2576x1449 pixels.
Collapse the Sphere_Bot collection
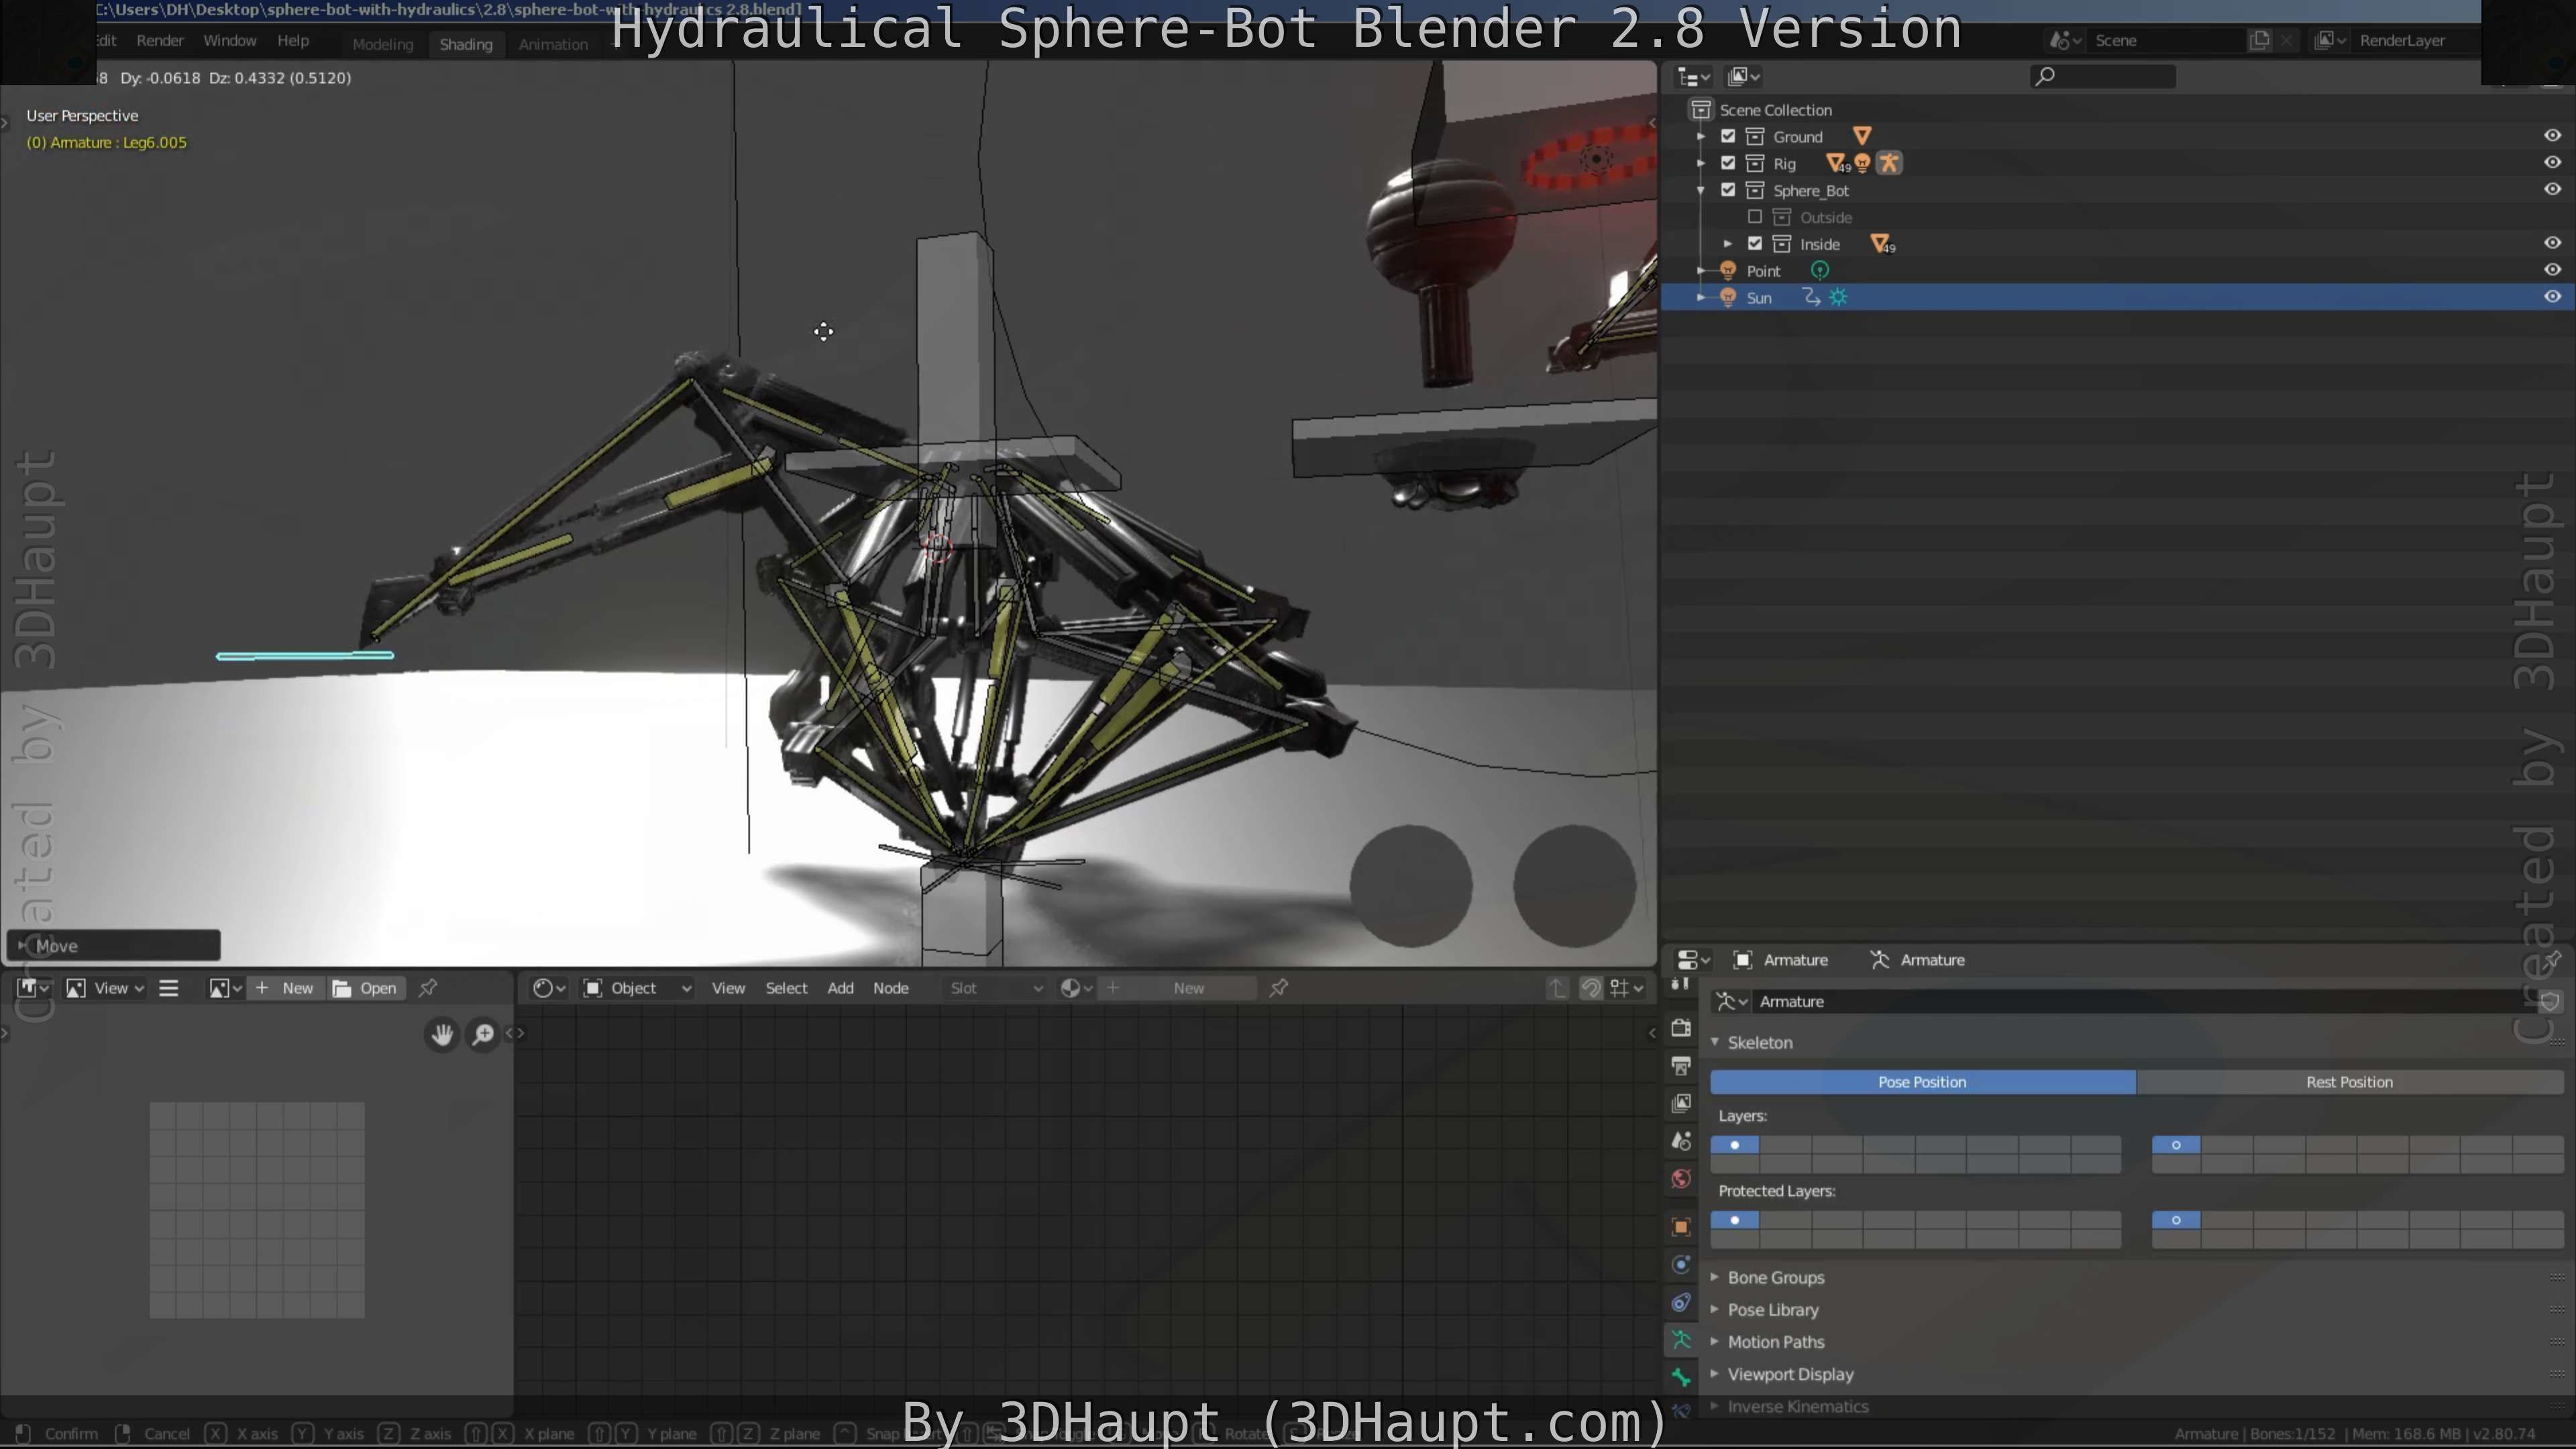coord(1701,190)
